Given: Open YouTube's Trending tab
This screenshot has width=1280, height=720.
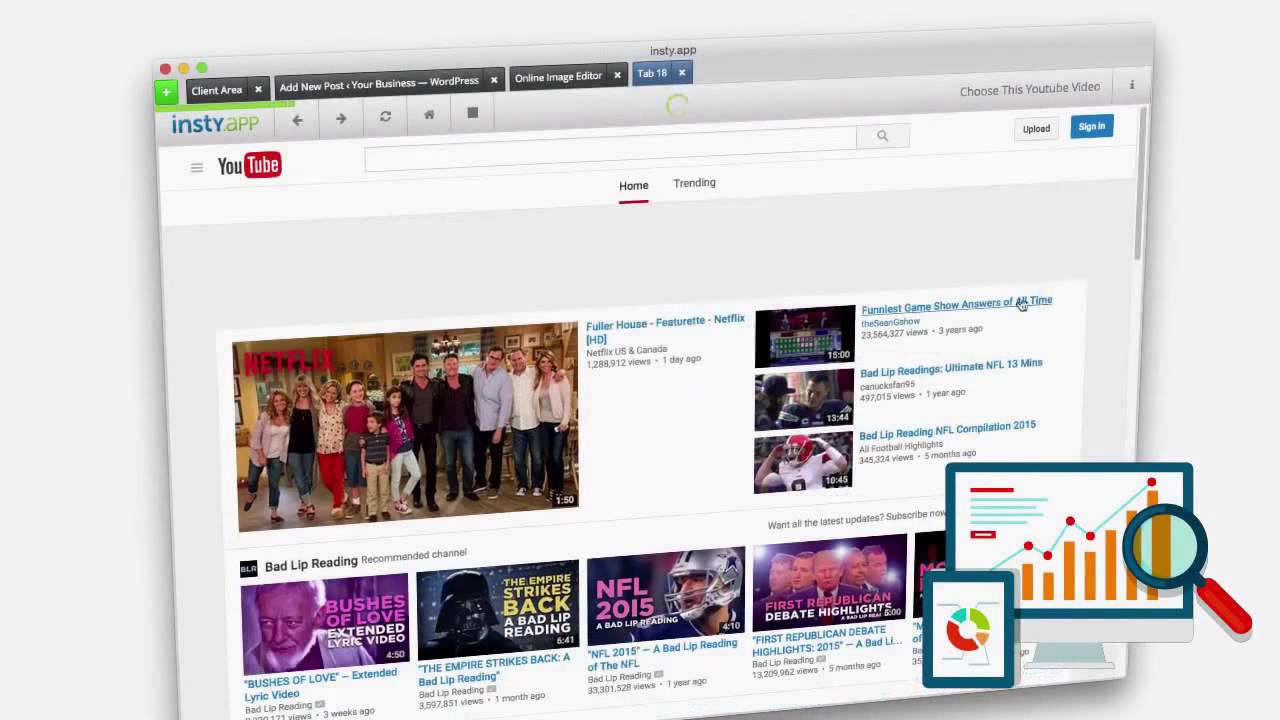Looking at the screenshot, I should pos(694,183).
